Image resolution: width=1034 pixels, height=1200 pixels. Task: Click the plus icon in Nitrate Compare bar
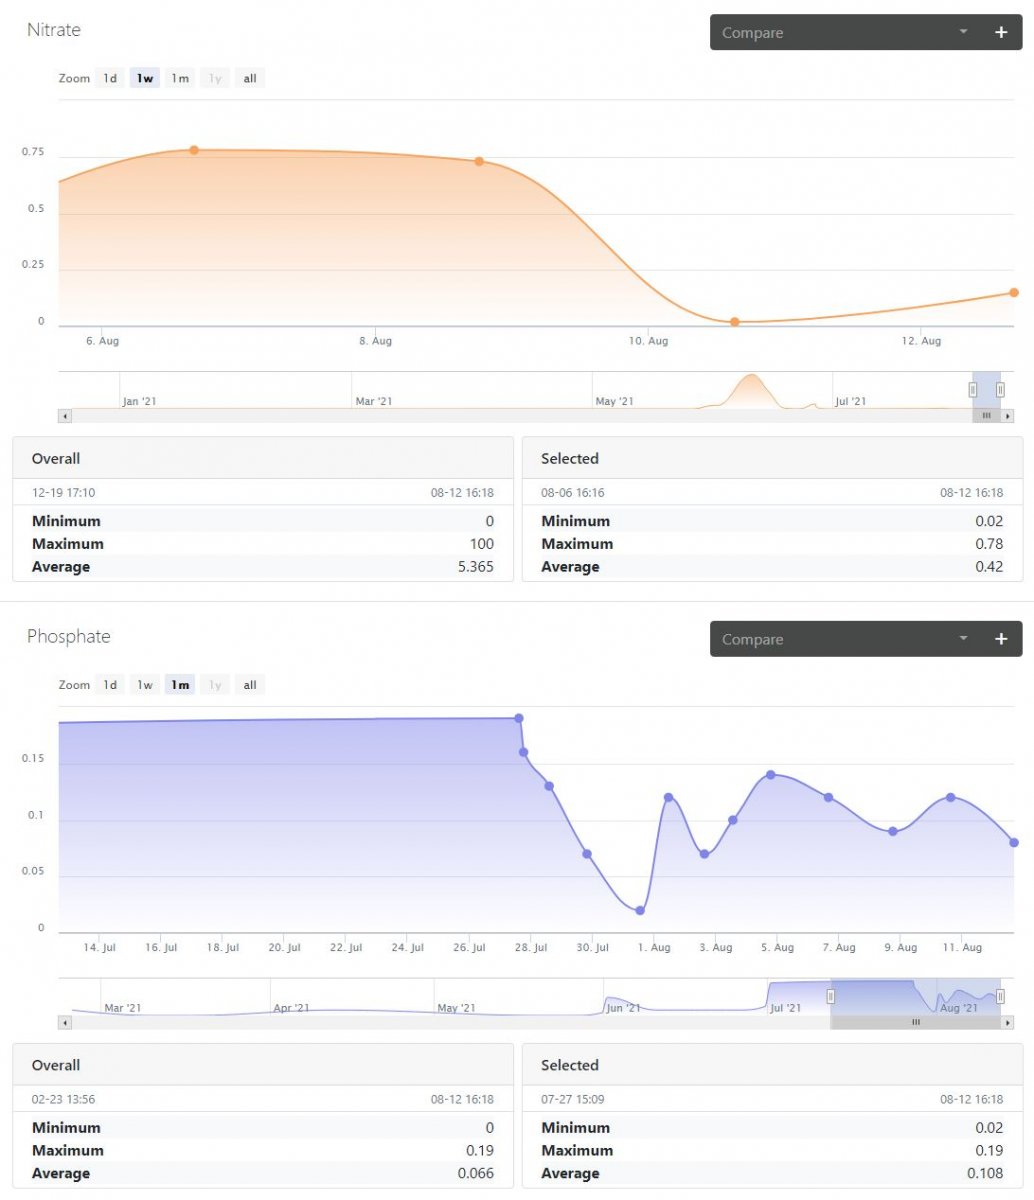pyautogui.click(x=1001, y=32)
